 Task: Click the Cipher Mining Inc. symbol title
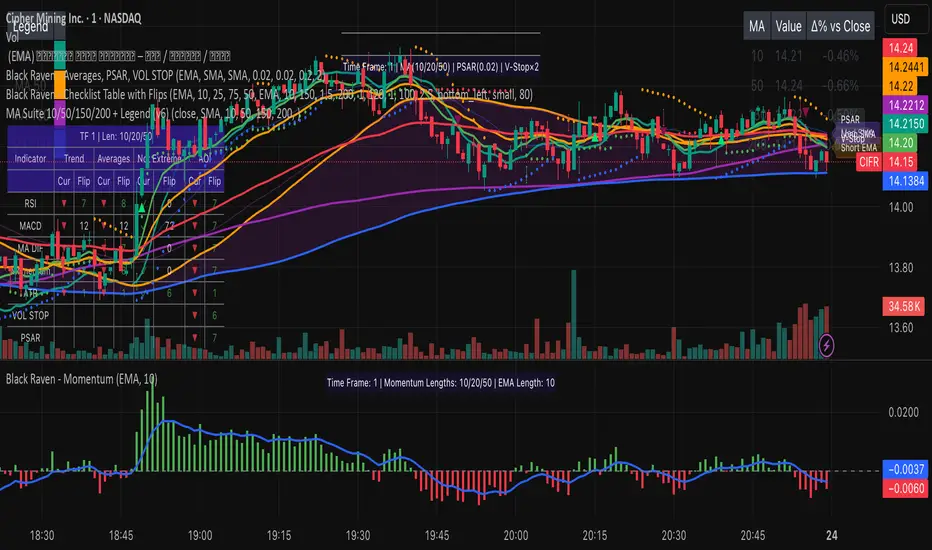pos(74,18)
